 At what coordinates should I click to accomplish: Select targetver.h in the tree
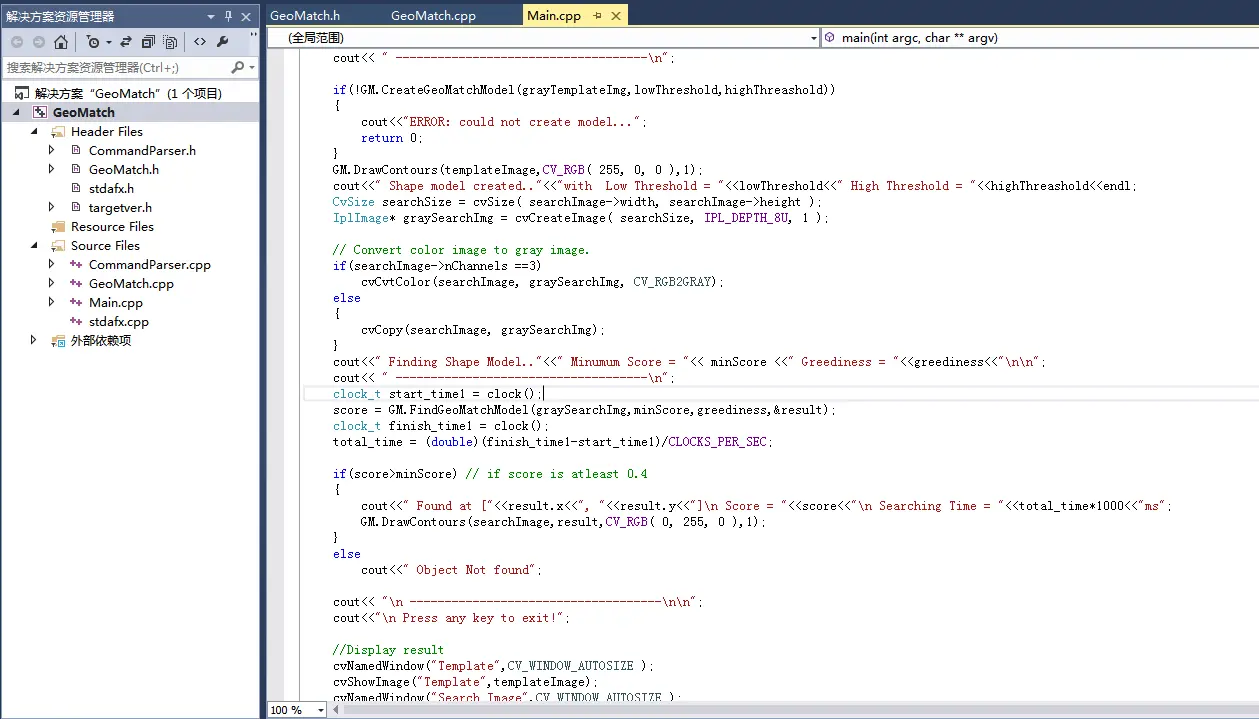pos(120,208)
